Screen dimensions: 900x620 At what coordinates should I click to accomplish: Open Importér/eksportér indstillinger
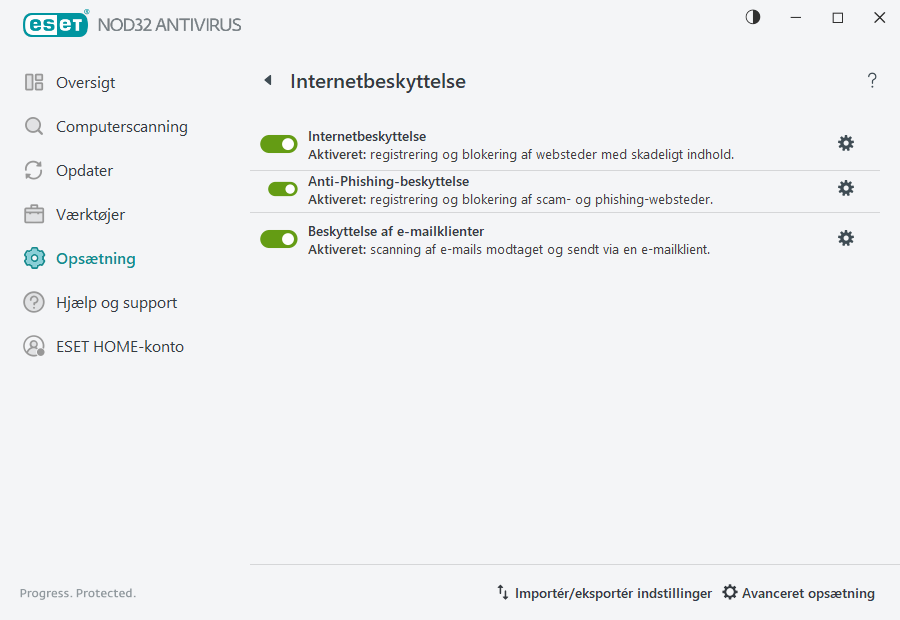[605, 592]
